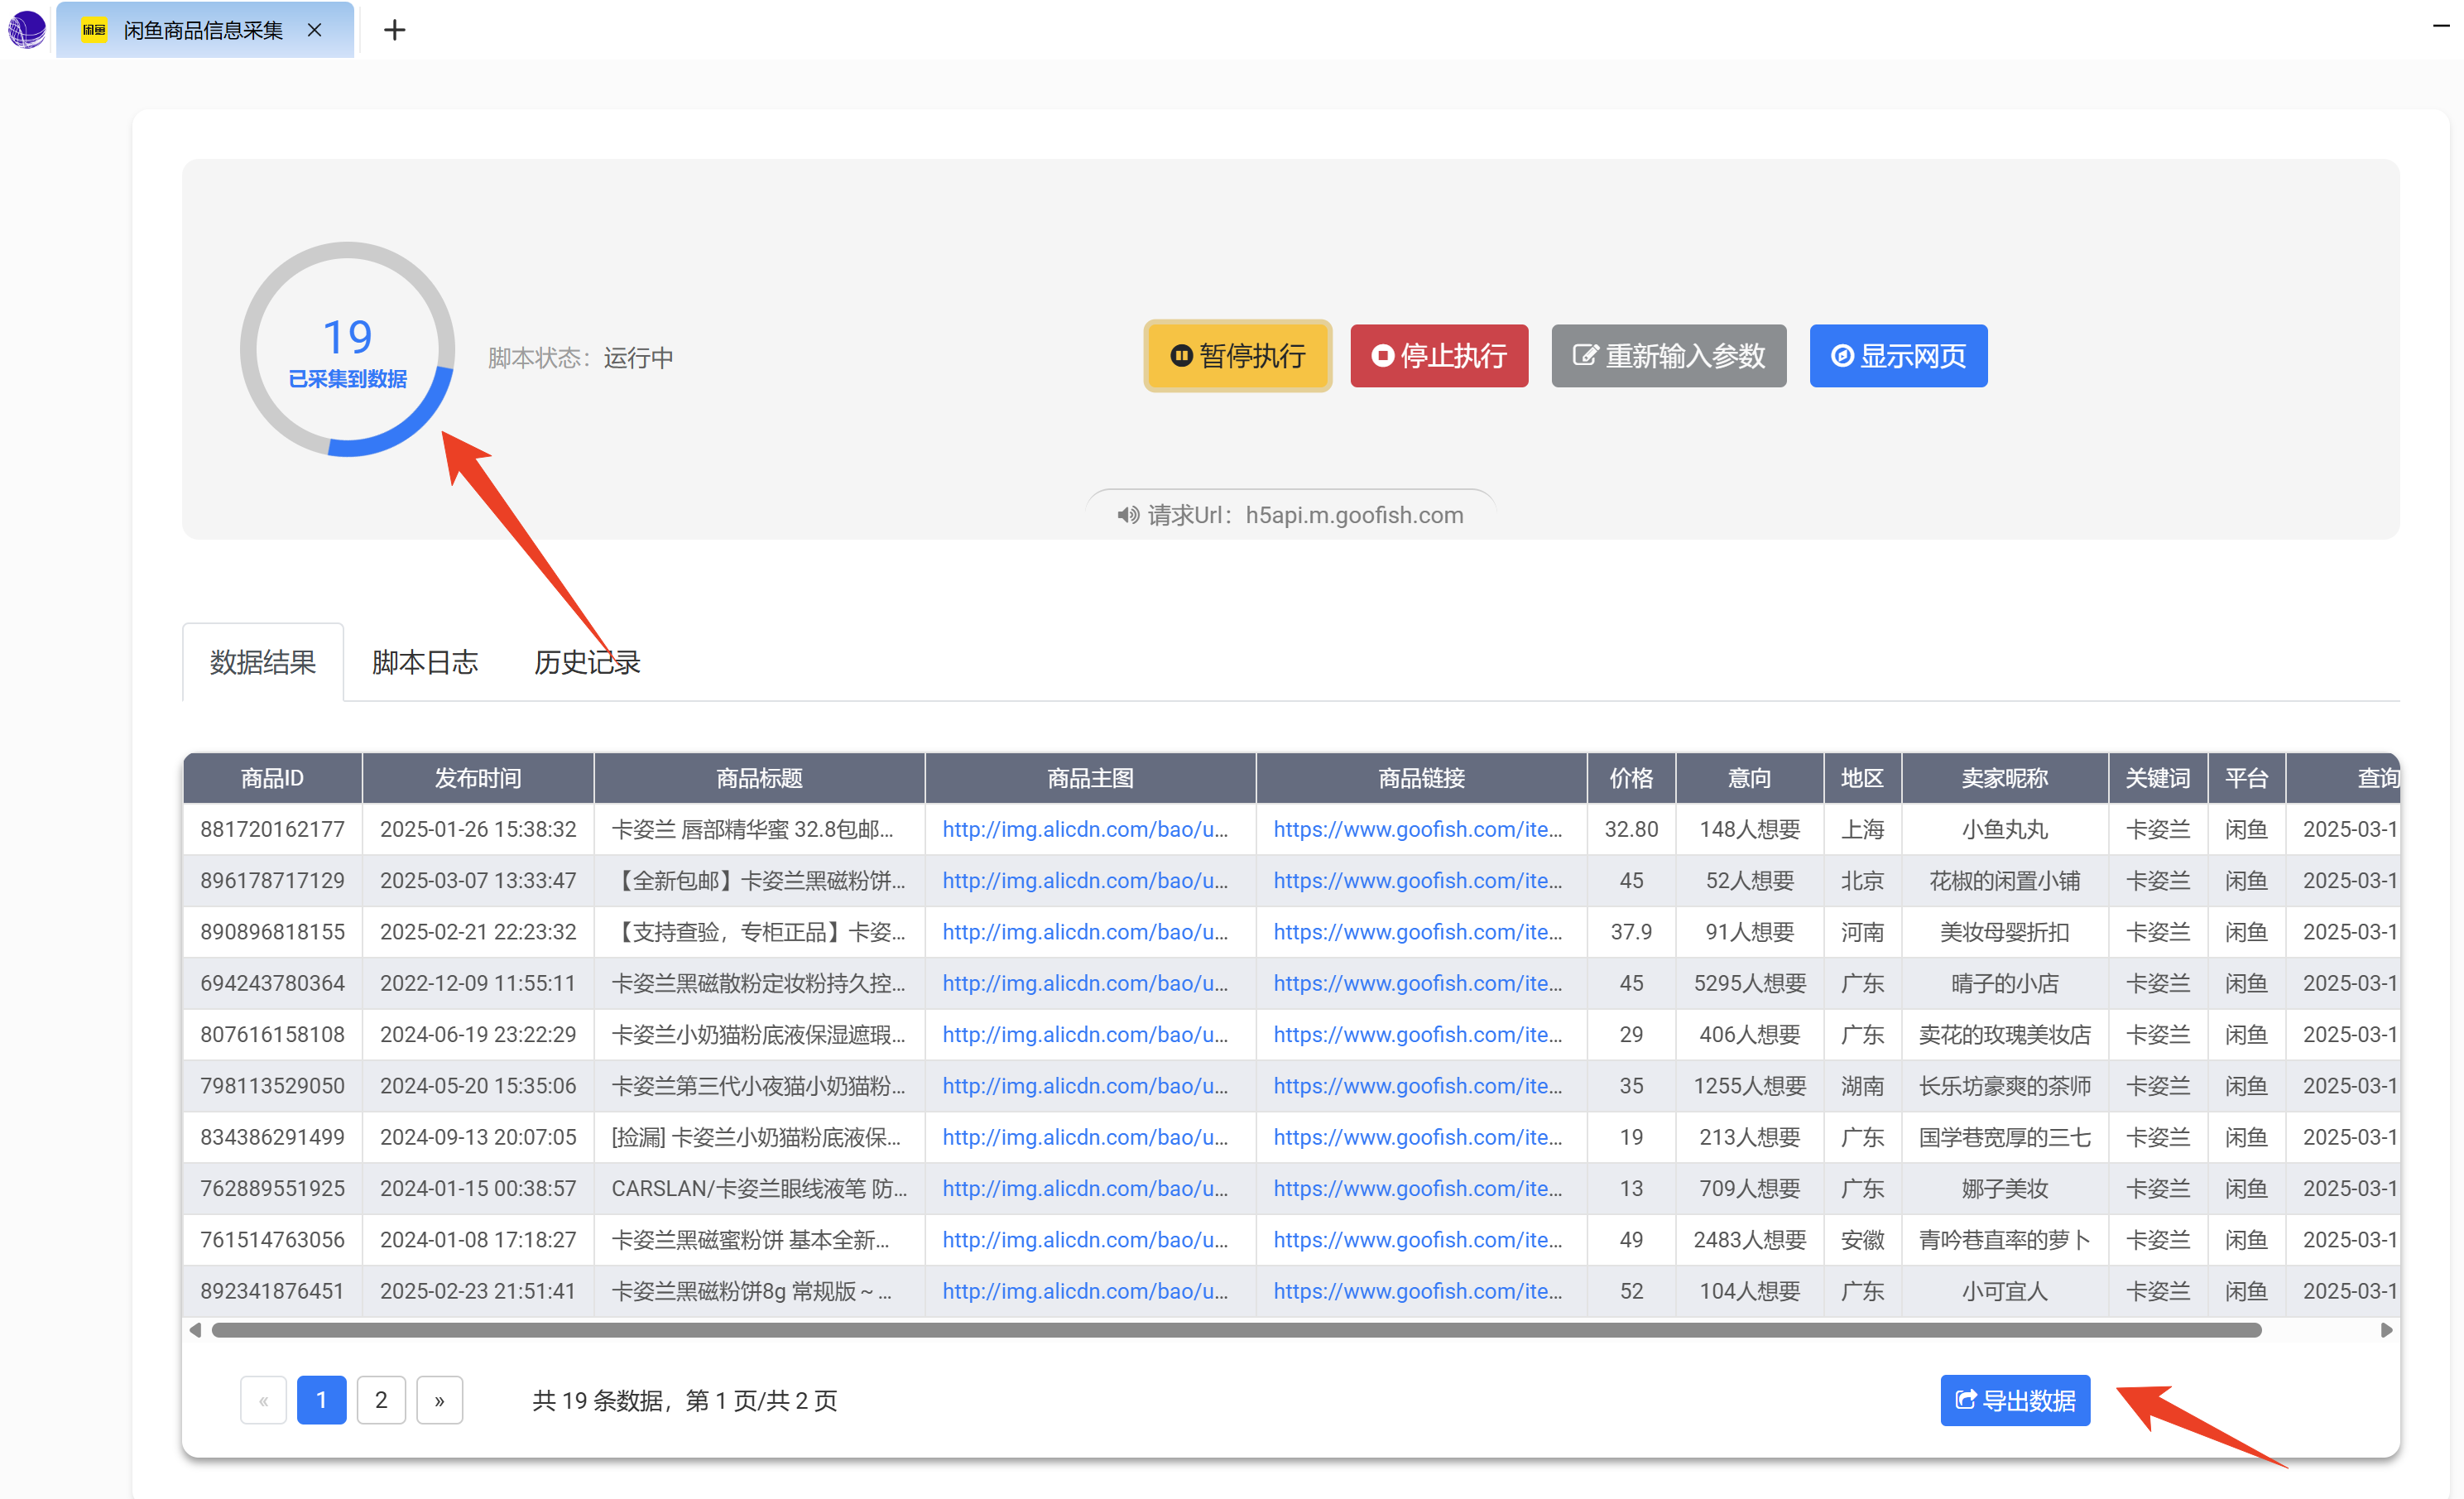Viewport: 2464px width, 1499px height.
Task: Click the 脚本状态 运行中 status text
Action: tap(580, 357)
